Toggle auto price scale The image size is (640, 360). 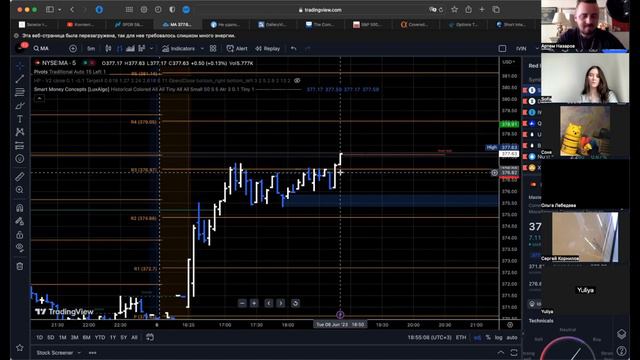coord(512,338)
